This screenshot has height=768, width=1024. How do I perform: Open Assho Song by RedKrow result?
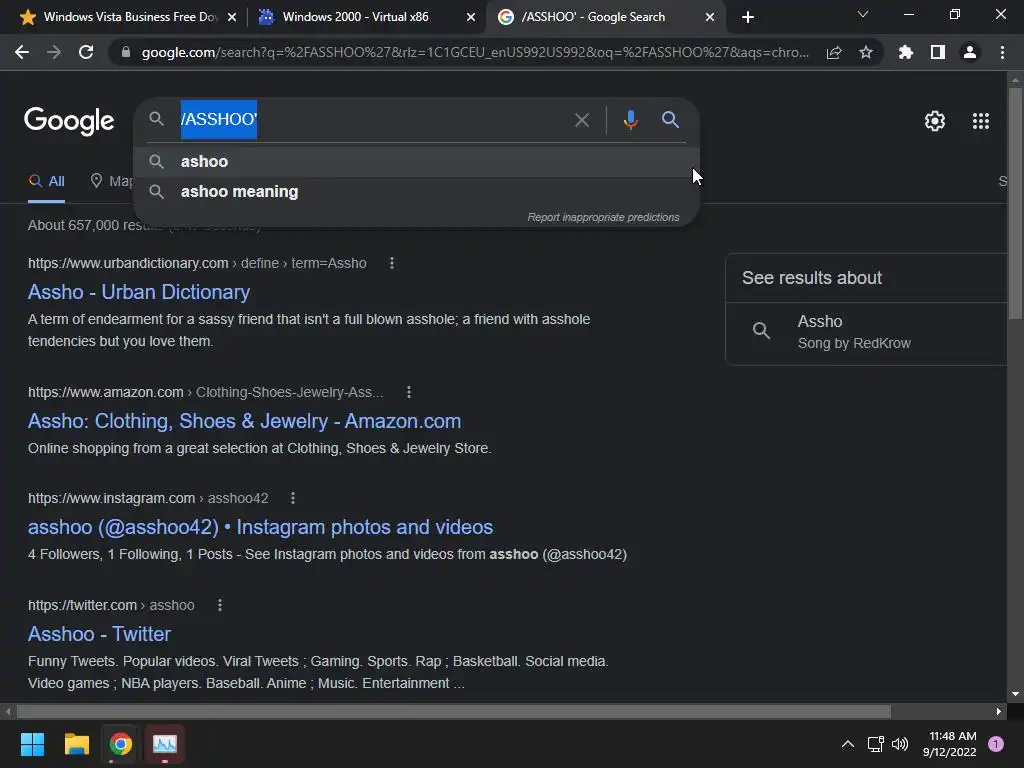pos(867,332)
